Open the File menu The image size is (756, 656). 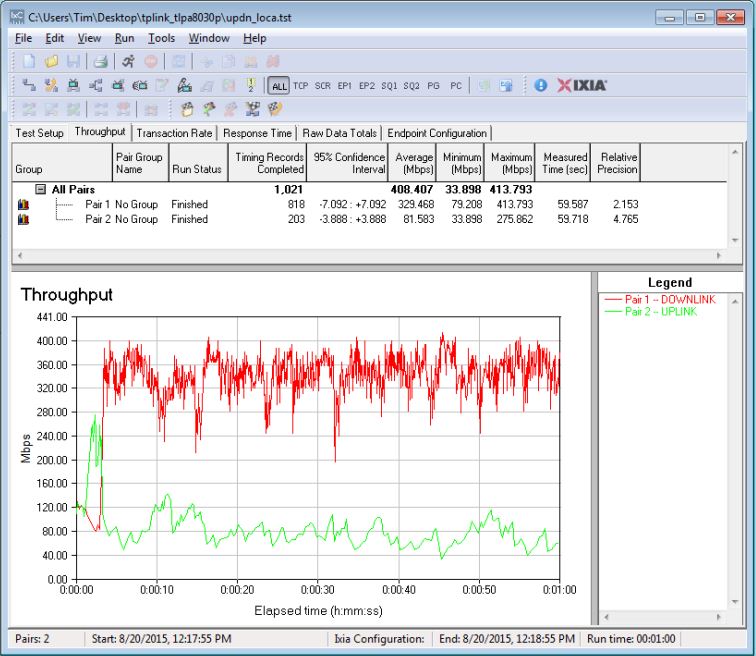click(24, 38)
